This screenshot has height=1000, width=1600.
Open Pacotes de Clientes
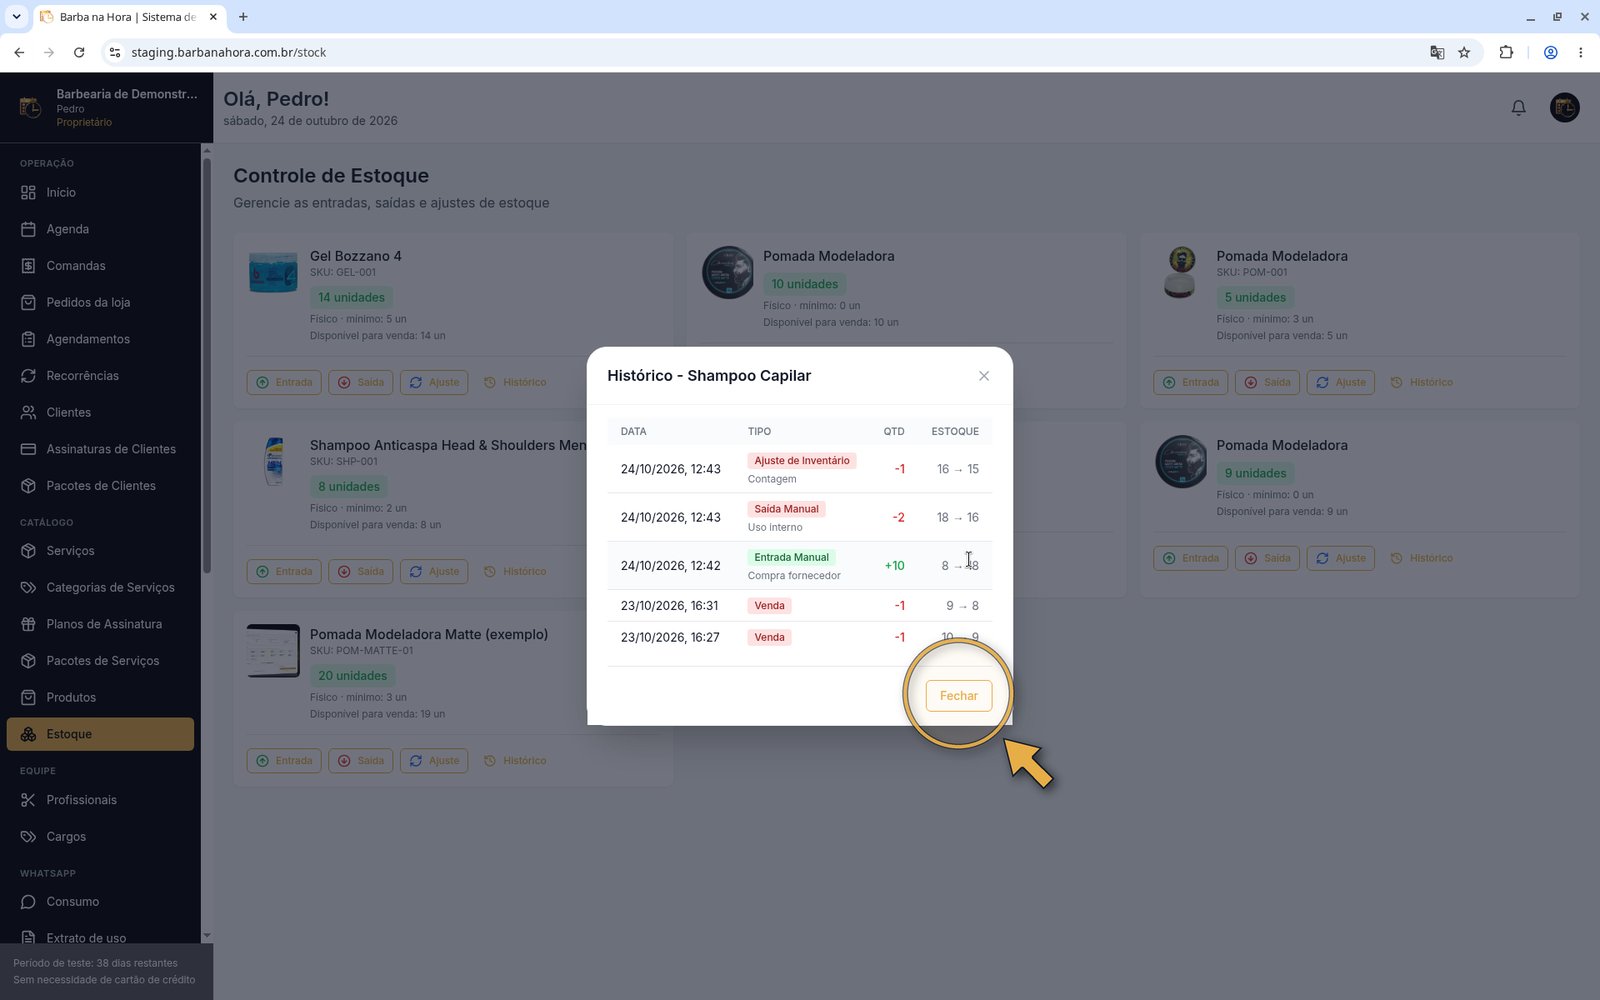pos(100,486)
